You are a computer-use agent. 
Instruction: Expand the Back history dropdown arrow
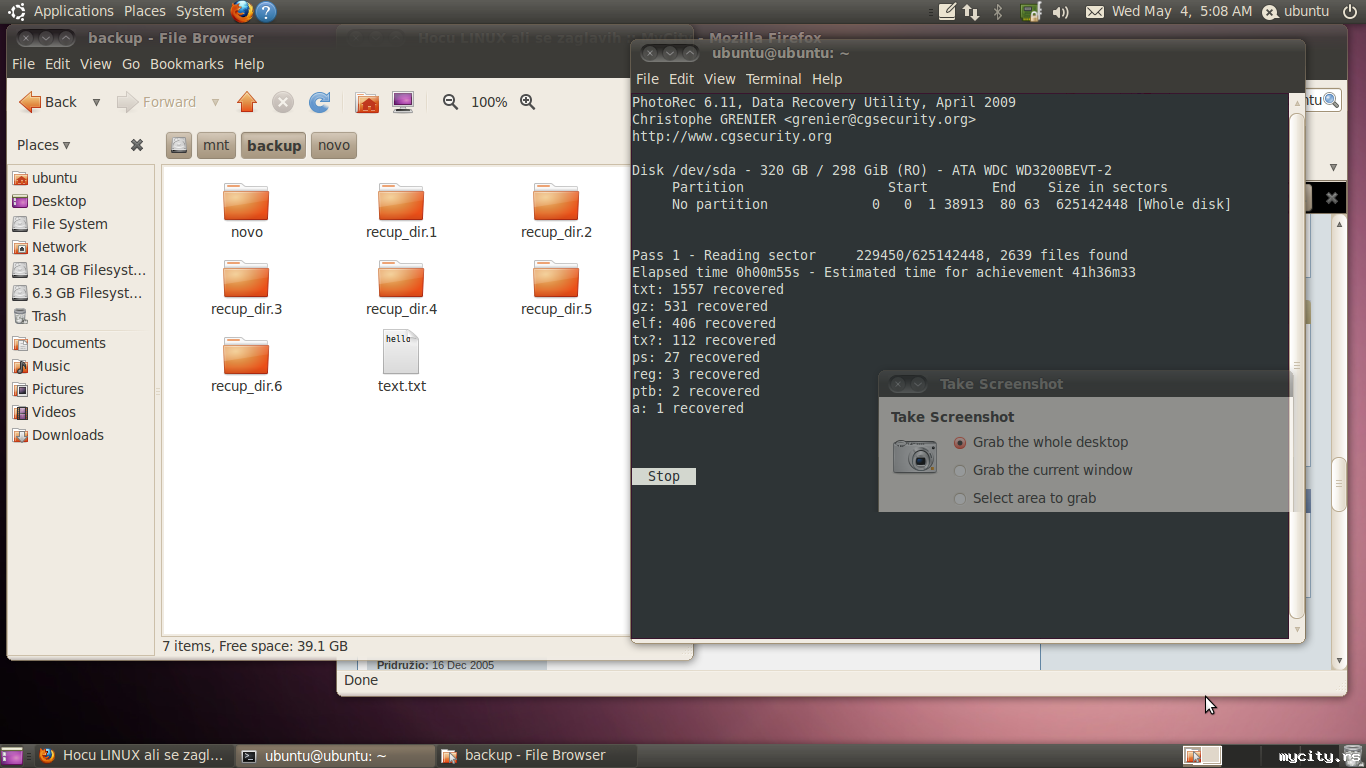pyautogui.click(x=96, y=102)
